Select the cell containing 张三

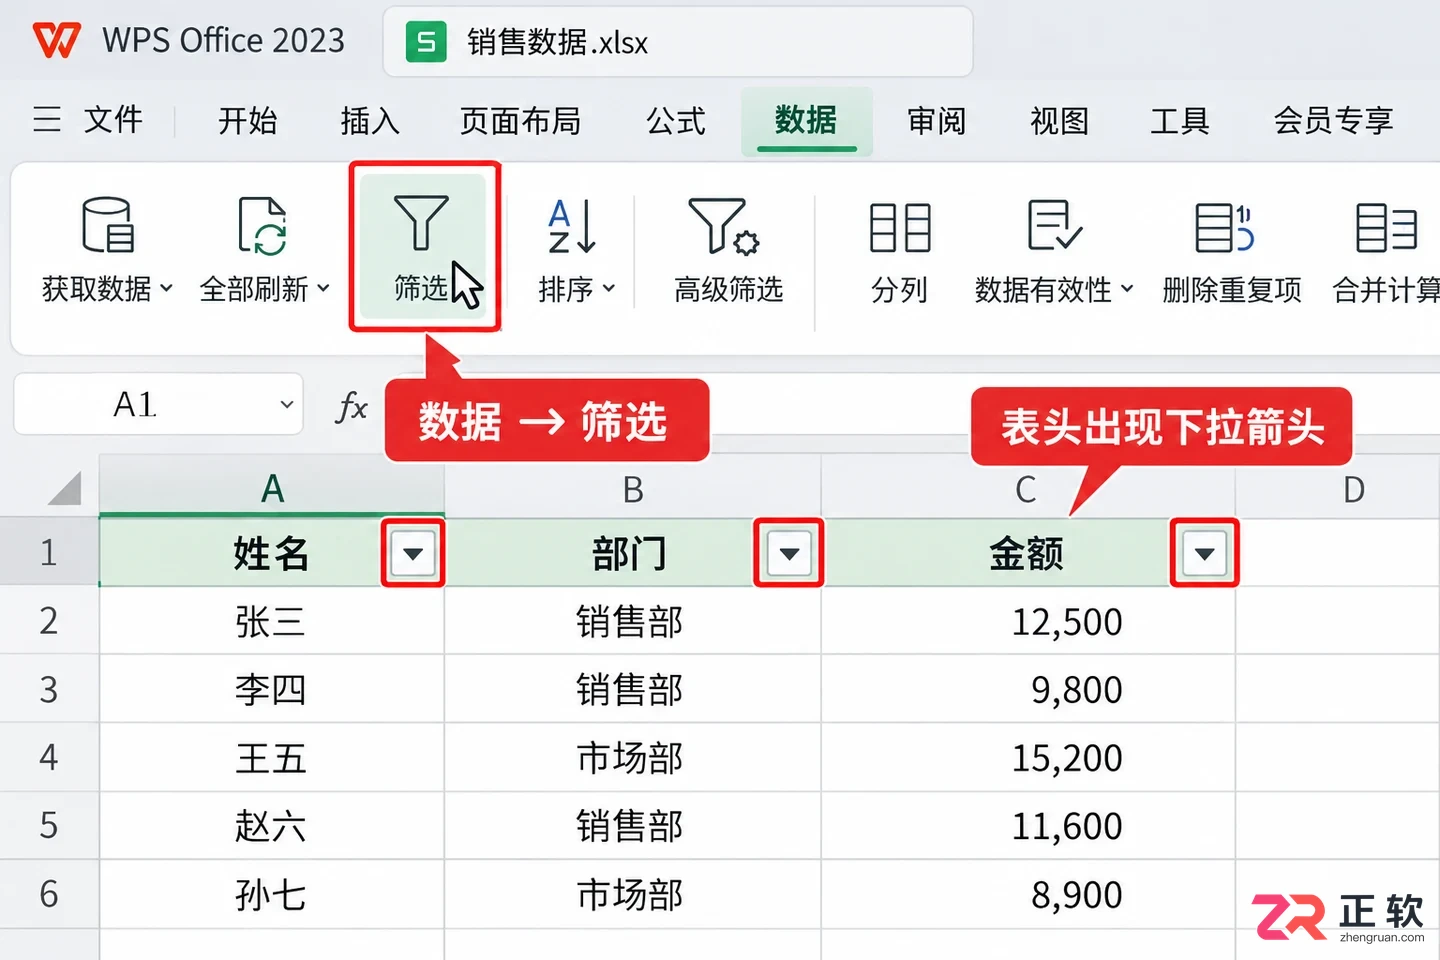pos(272,621)
